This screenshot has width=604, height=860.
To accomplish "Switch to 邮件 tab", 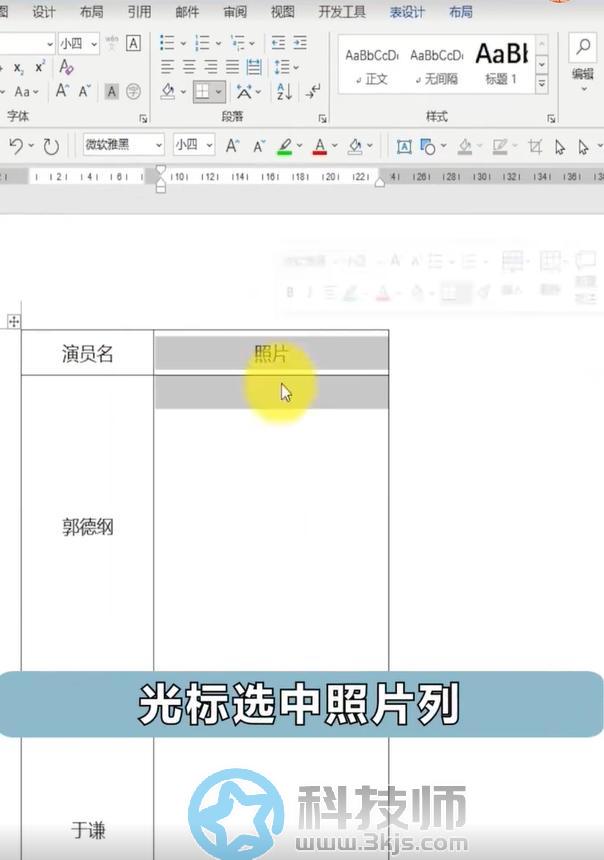I will (187, 12).
